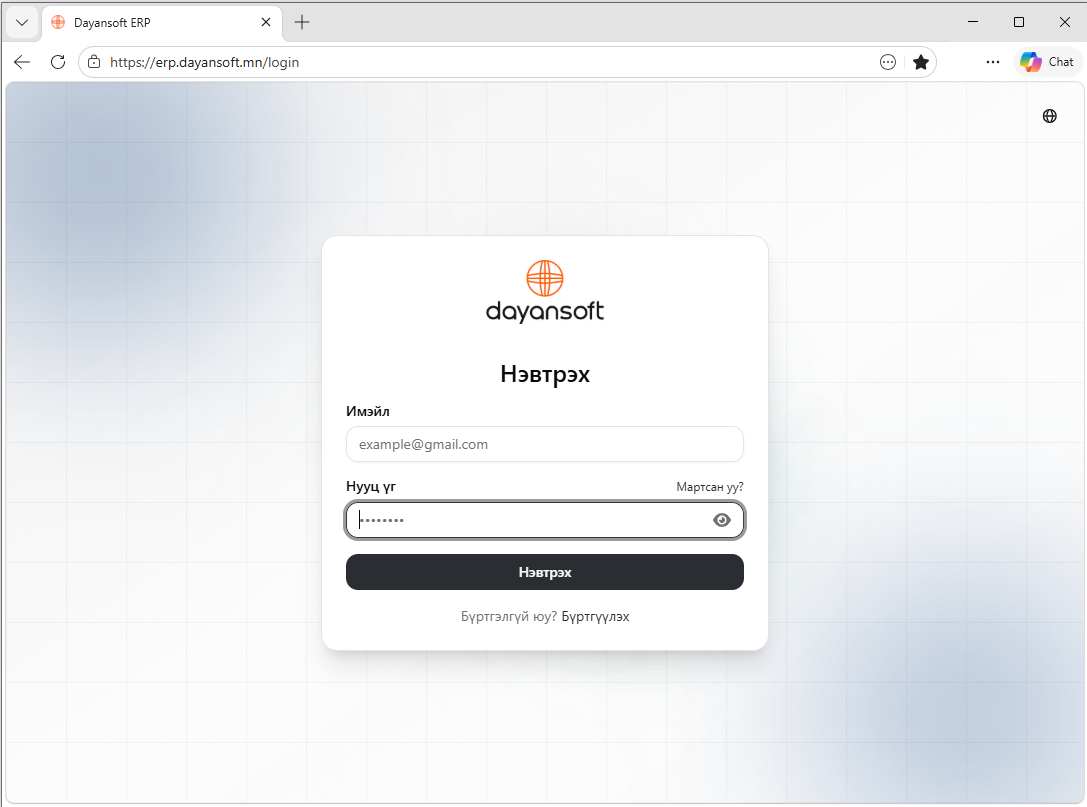This screenshot has height=807, width=1087.
Task: Click the Нууц үг label
Action: pos(371,487)
